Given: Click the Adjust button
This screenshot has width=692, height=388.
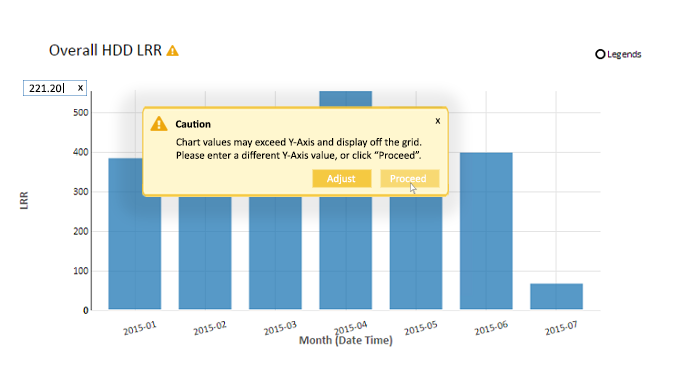Looking at the screenshot, I should click(342, 179).
